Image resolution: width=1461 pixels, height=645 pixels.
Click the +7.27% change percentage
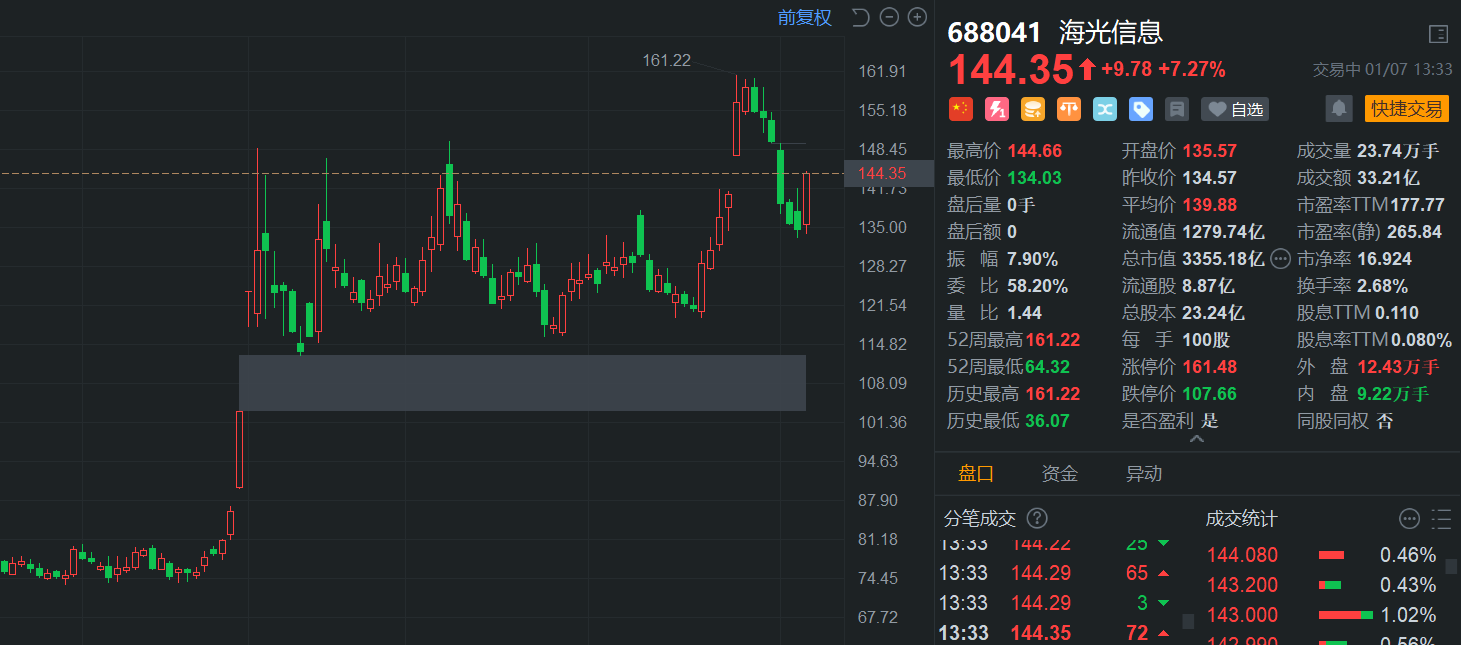click(x=1192, y=69)
